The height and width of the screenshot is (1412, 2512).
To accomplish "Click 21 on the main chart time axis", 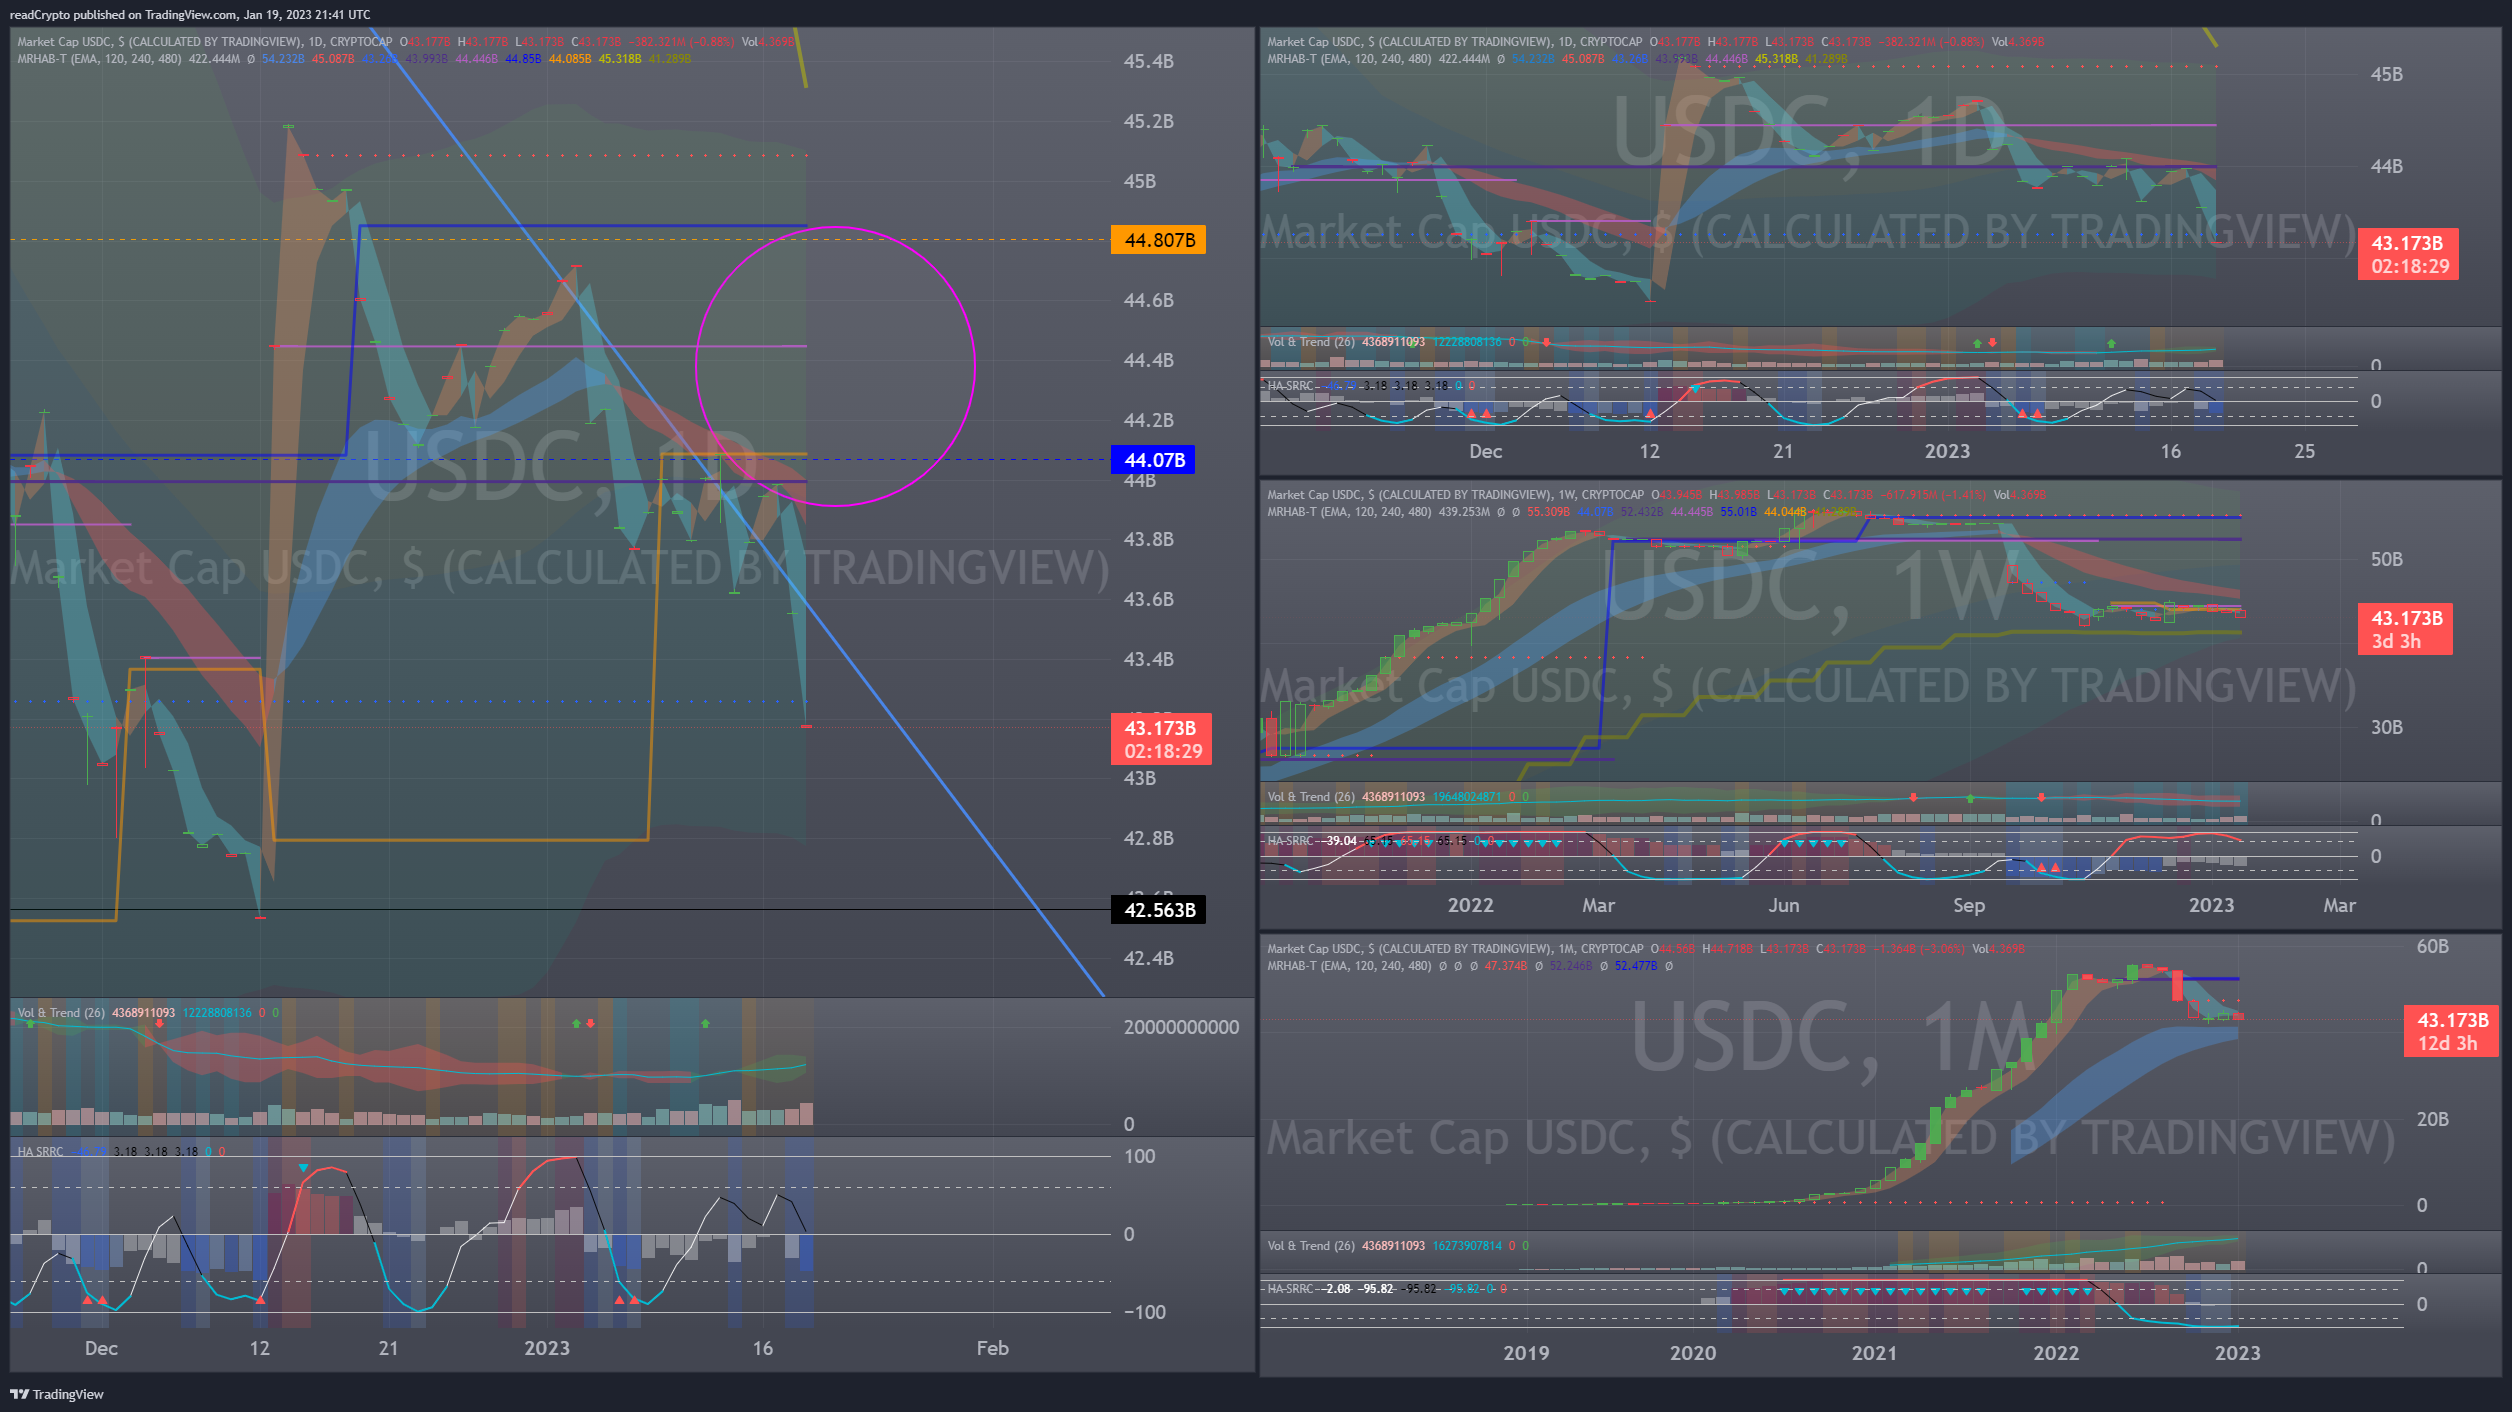I will pyautogui.click(x=388, y=1348).
